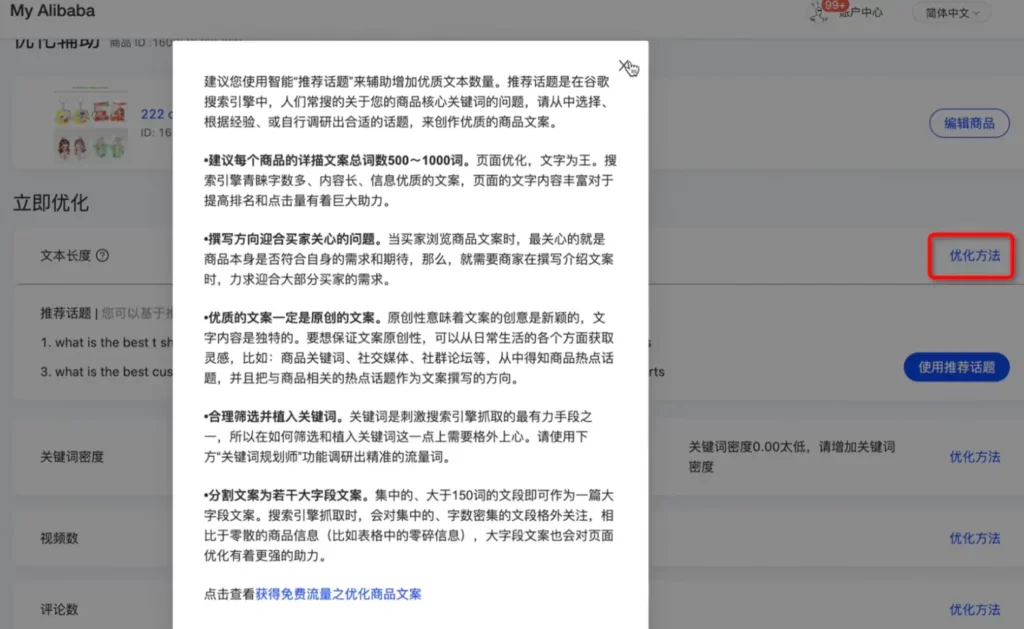Click the 文本长度 help question icon

[103, 255]
